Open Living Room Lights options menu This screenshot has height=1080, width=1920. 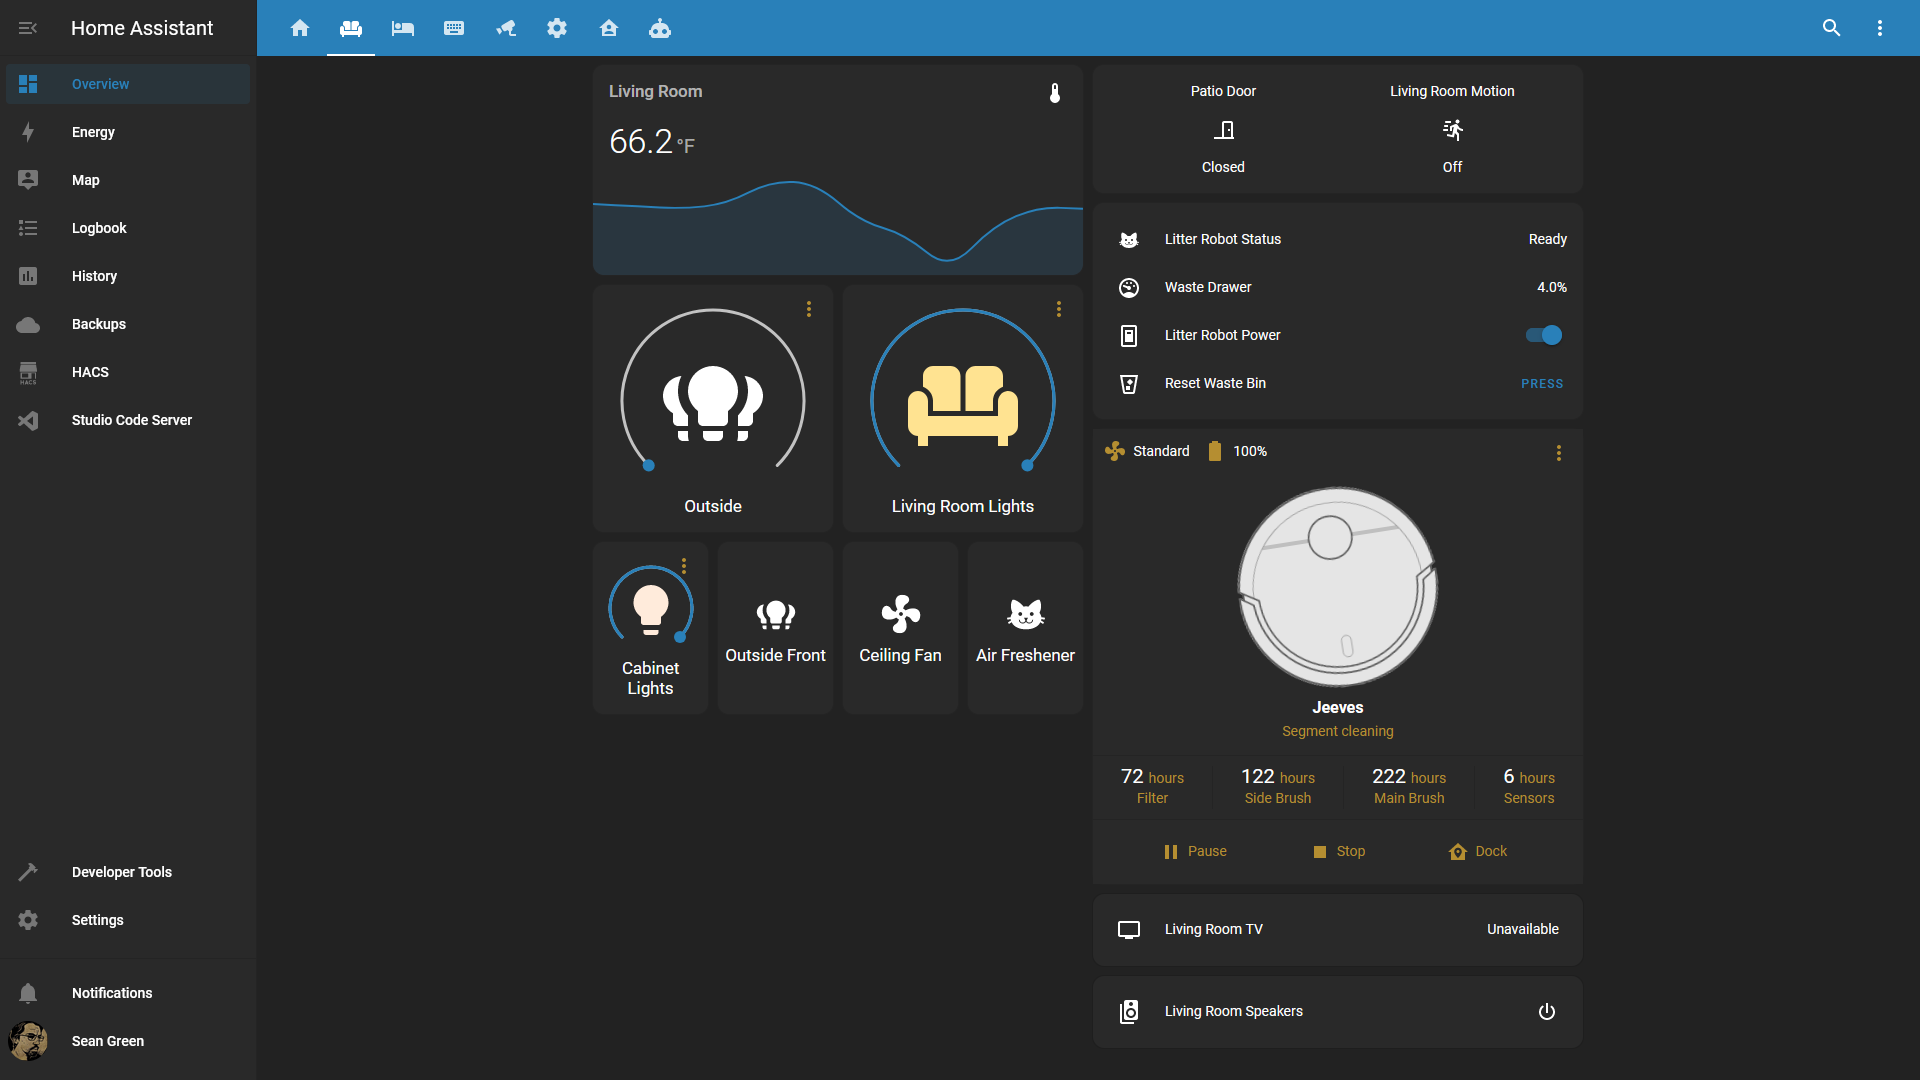tap(1059, 310)
